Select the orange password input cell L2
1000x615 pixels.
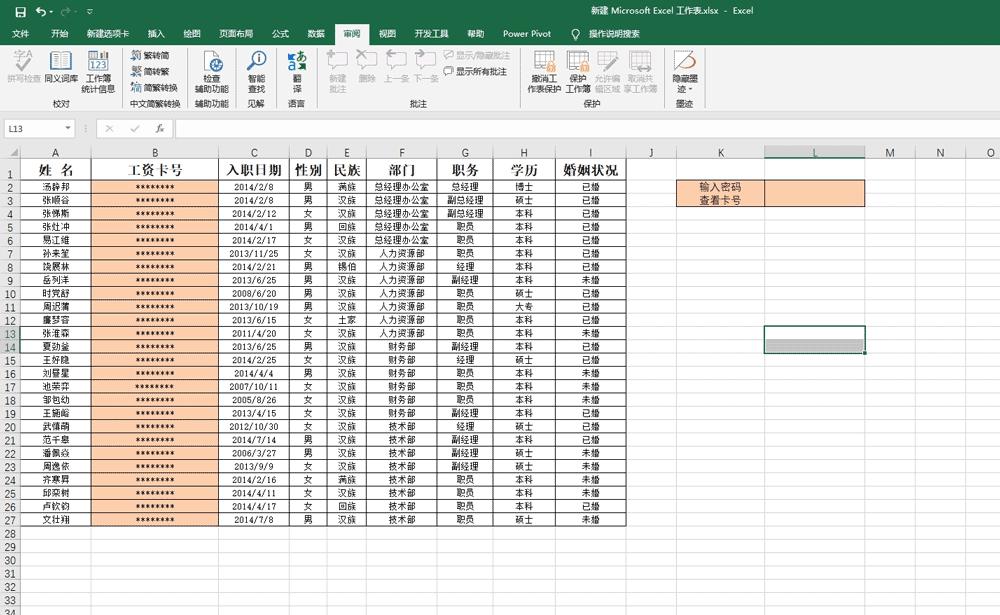click(814, 193)
